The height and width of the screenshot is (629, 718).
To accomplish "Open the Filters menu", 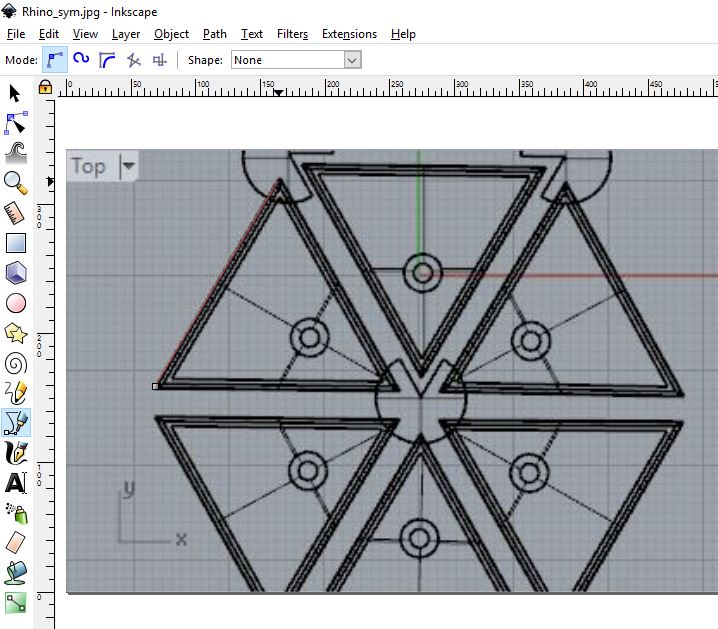I will (292, 34).
